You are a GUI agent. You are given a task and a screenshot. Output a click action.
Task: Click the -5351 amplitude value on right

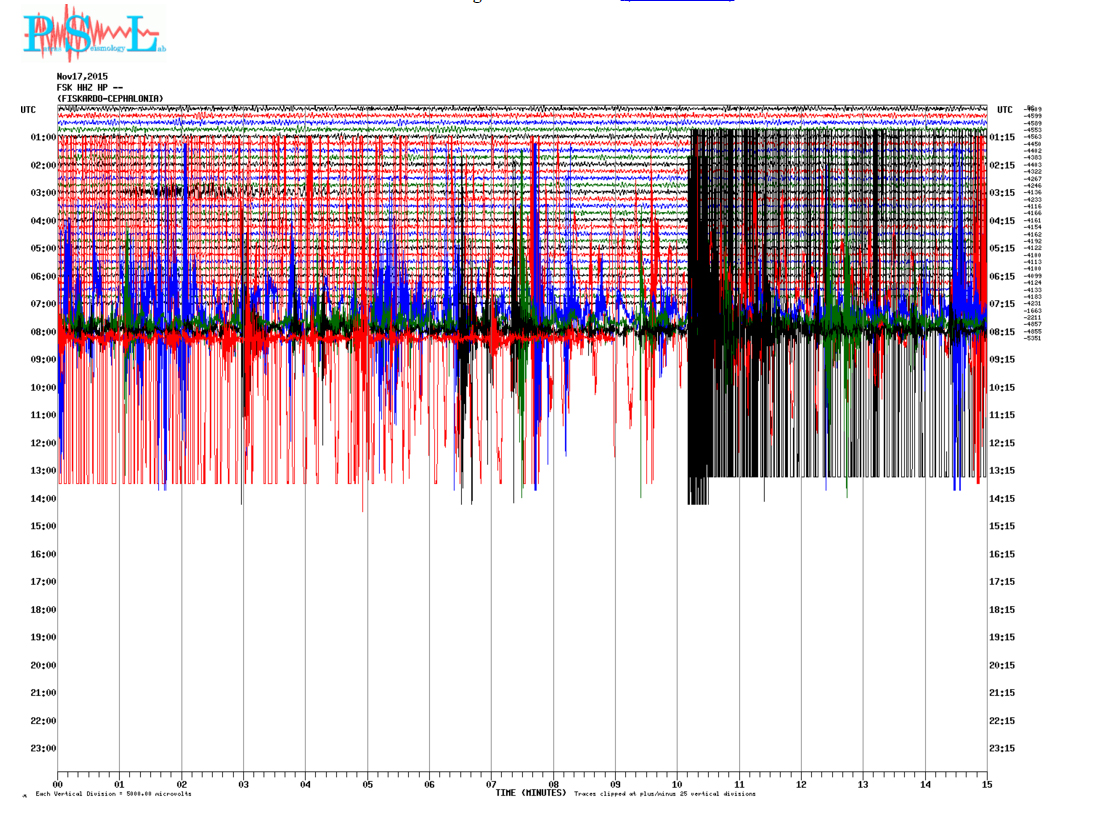1033,338
